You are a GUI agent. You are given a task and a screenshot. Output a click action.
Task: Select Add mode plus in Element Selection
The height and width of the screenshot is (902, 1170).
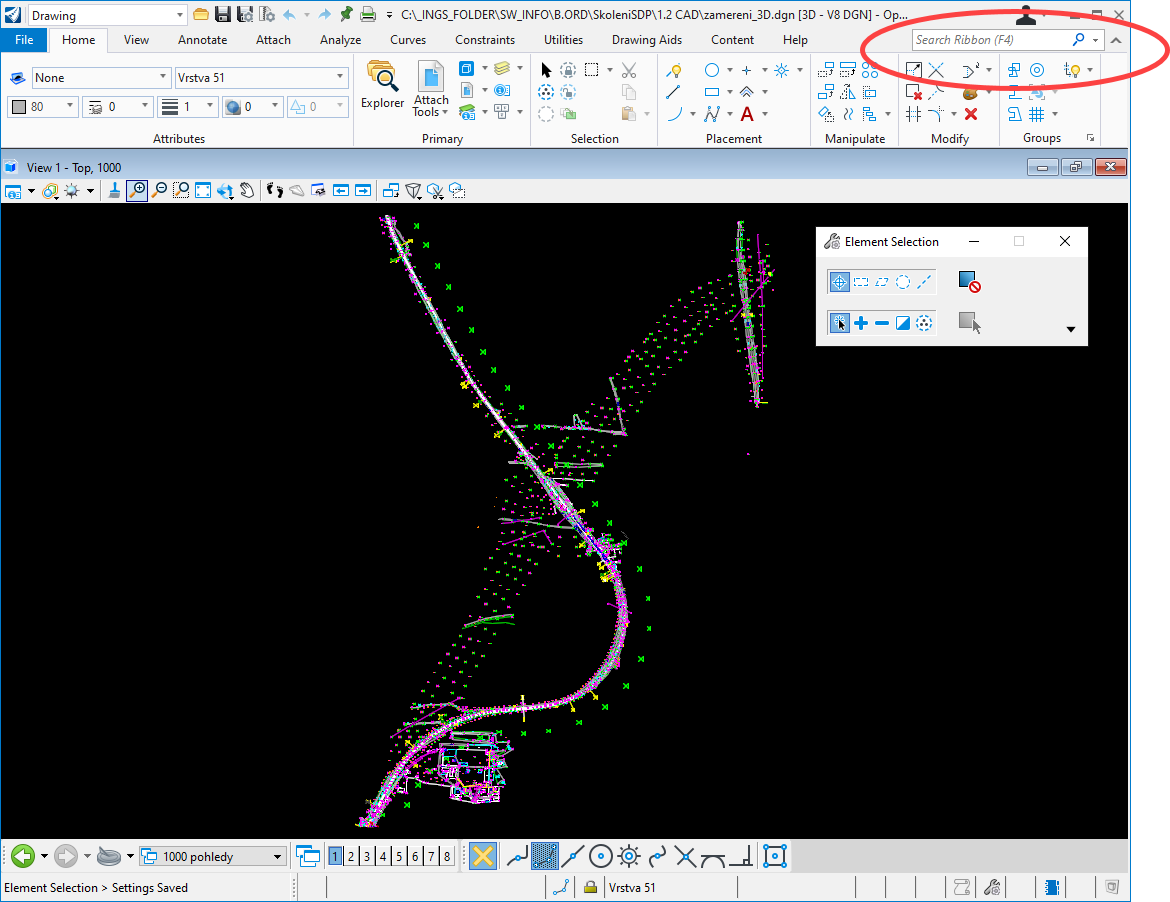(861, 323)
